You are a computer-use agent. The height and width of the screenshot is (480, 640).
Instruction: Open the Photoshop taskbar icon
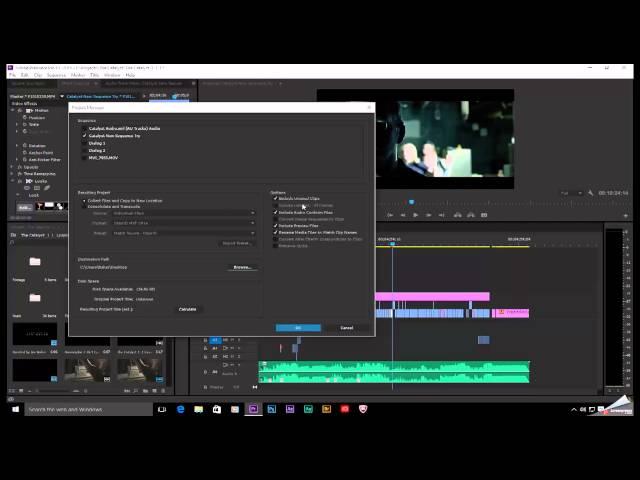271,409
